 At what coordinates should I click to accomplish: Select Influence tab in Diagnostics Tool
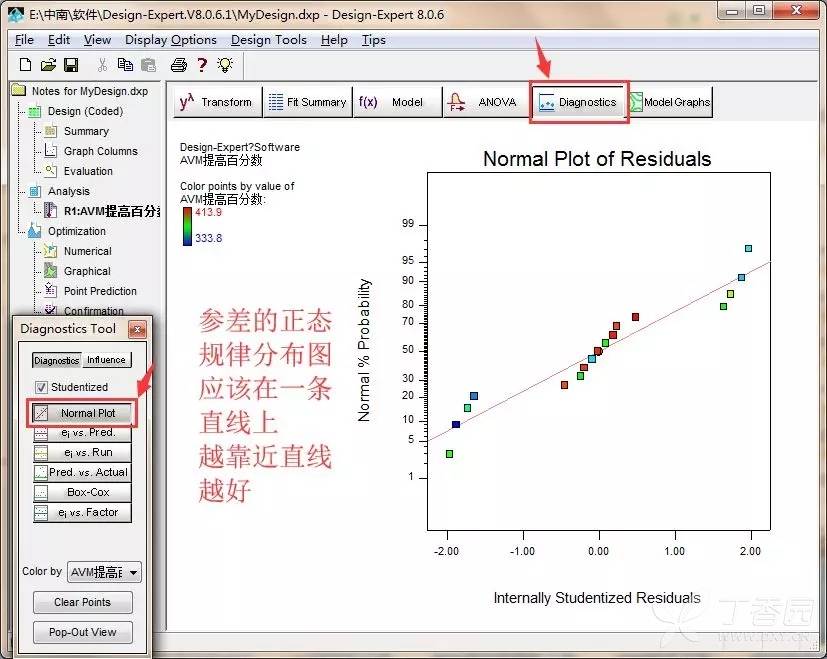click(x=106, y=360)
